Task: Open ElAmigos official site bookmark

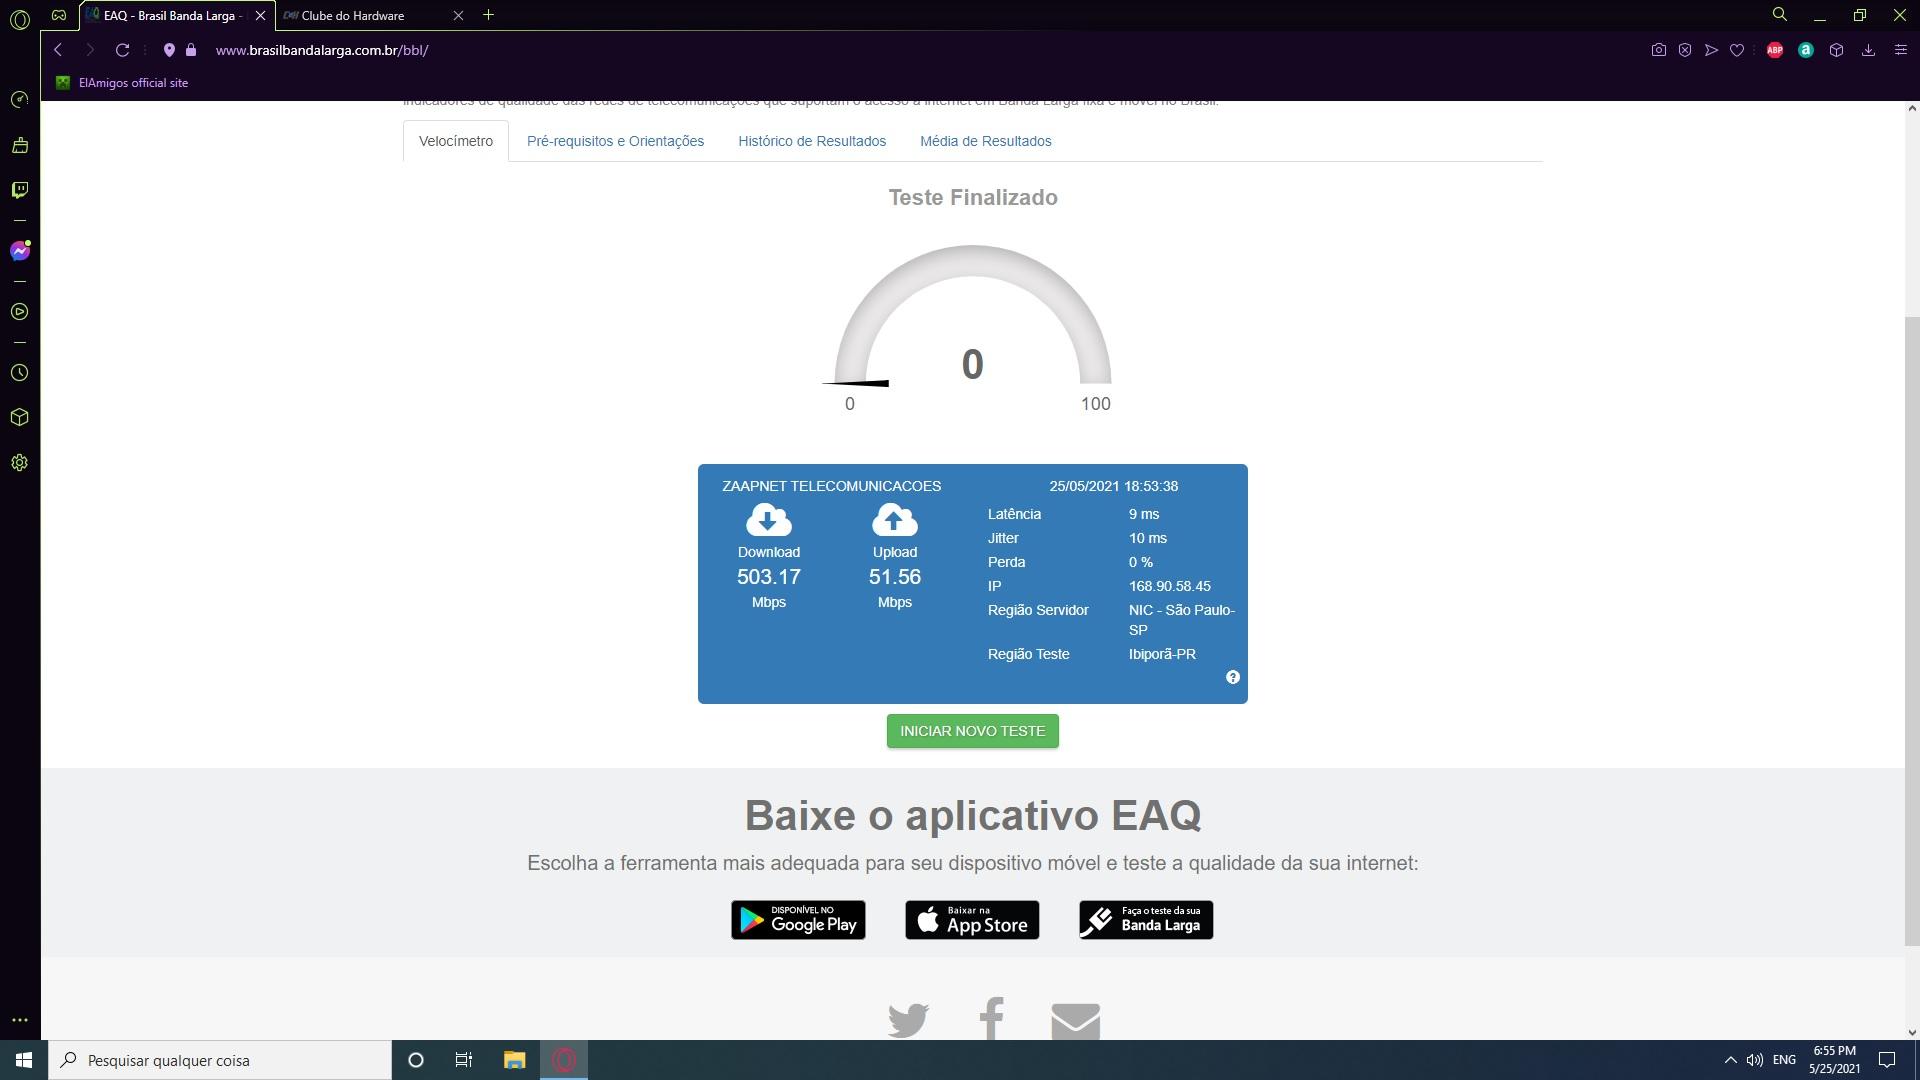Action: (122, 83)
